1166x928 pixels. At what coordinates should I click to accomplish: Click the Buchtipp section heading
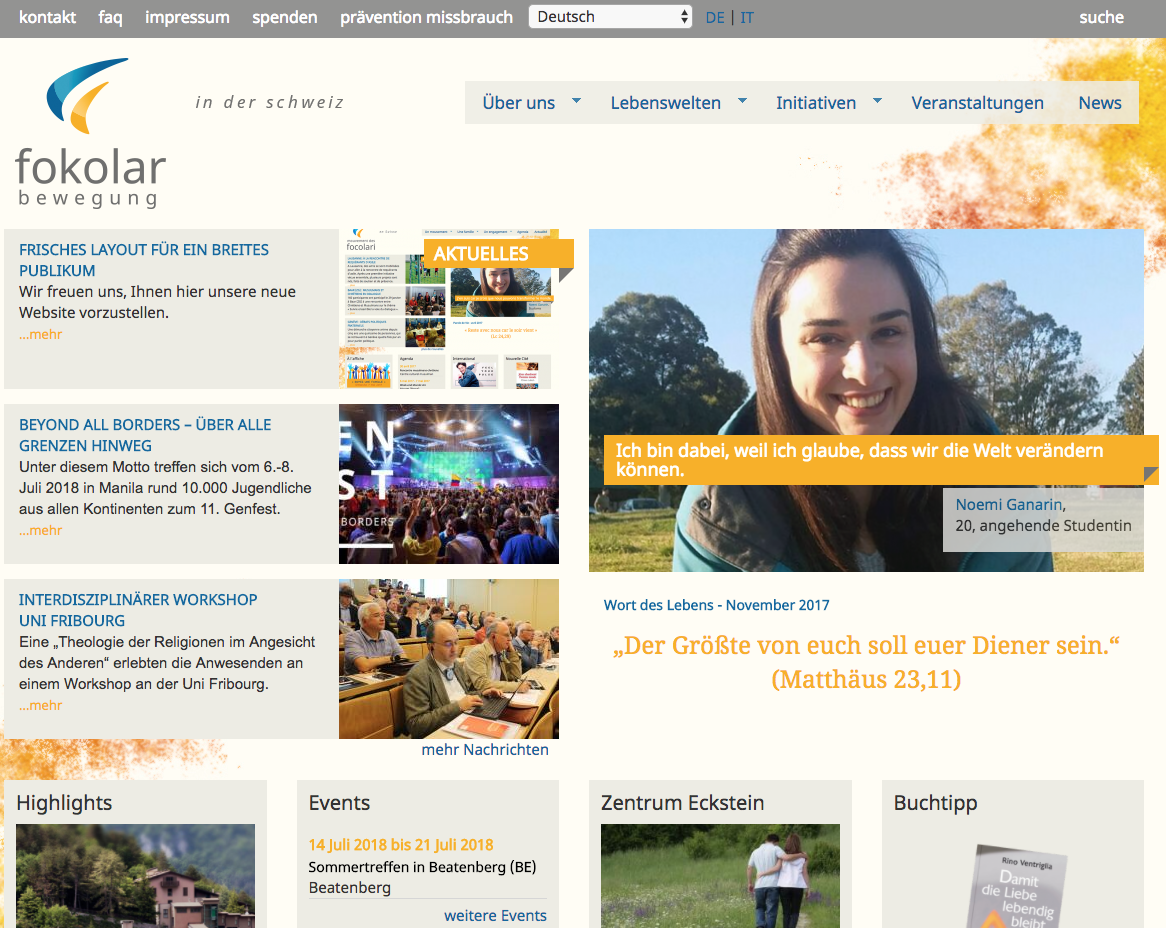click(935, 803)
